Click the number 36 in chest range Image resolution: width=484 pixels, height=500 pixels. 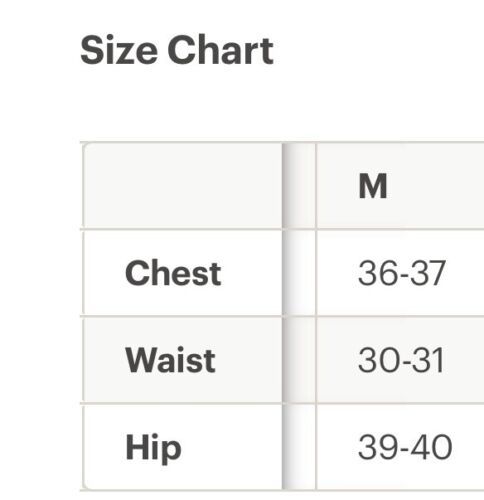378,273
